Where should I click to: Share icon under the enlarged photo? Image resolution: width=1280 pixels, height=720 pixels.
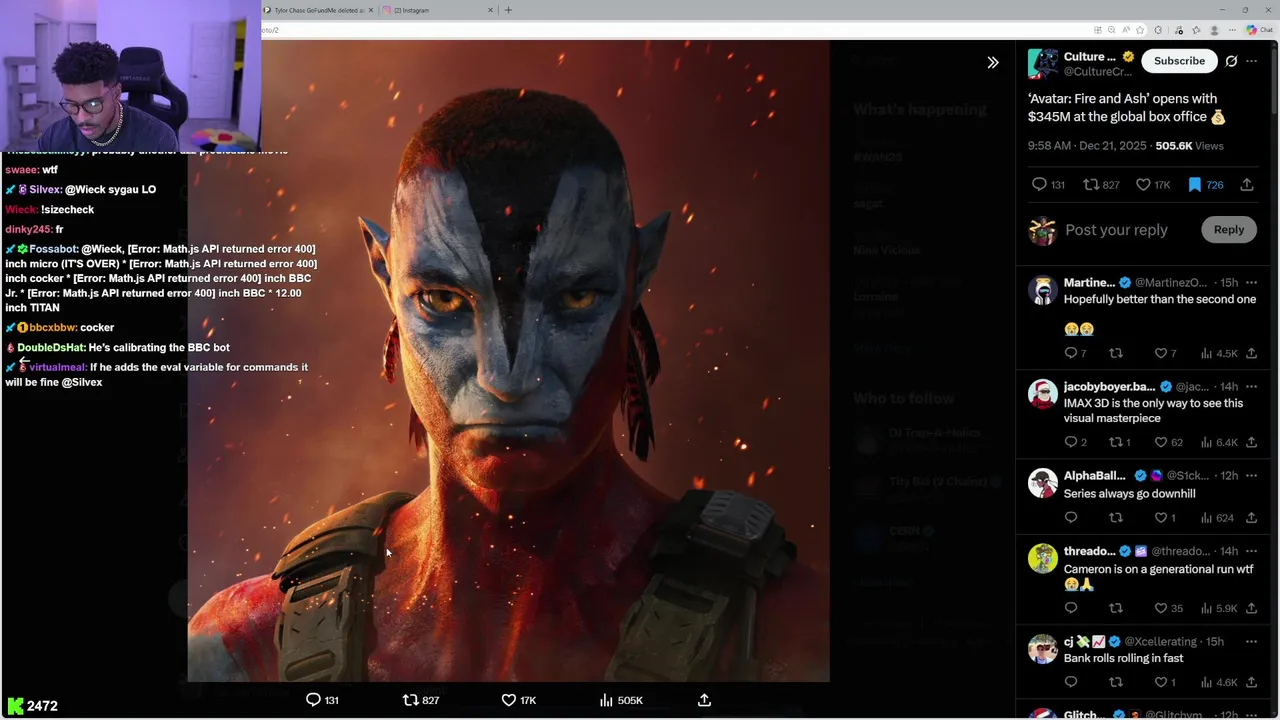click(704, 700)
